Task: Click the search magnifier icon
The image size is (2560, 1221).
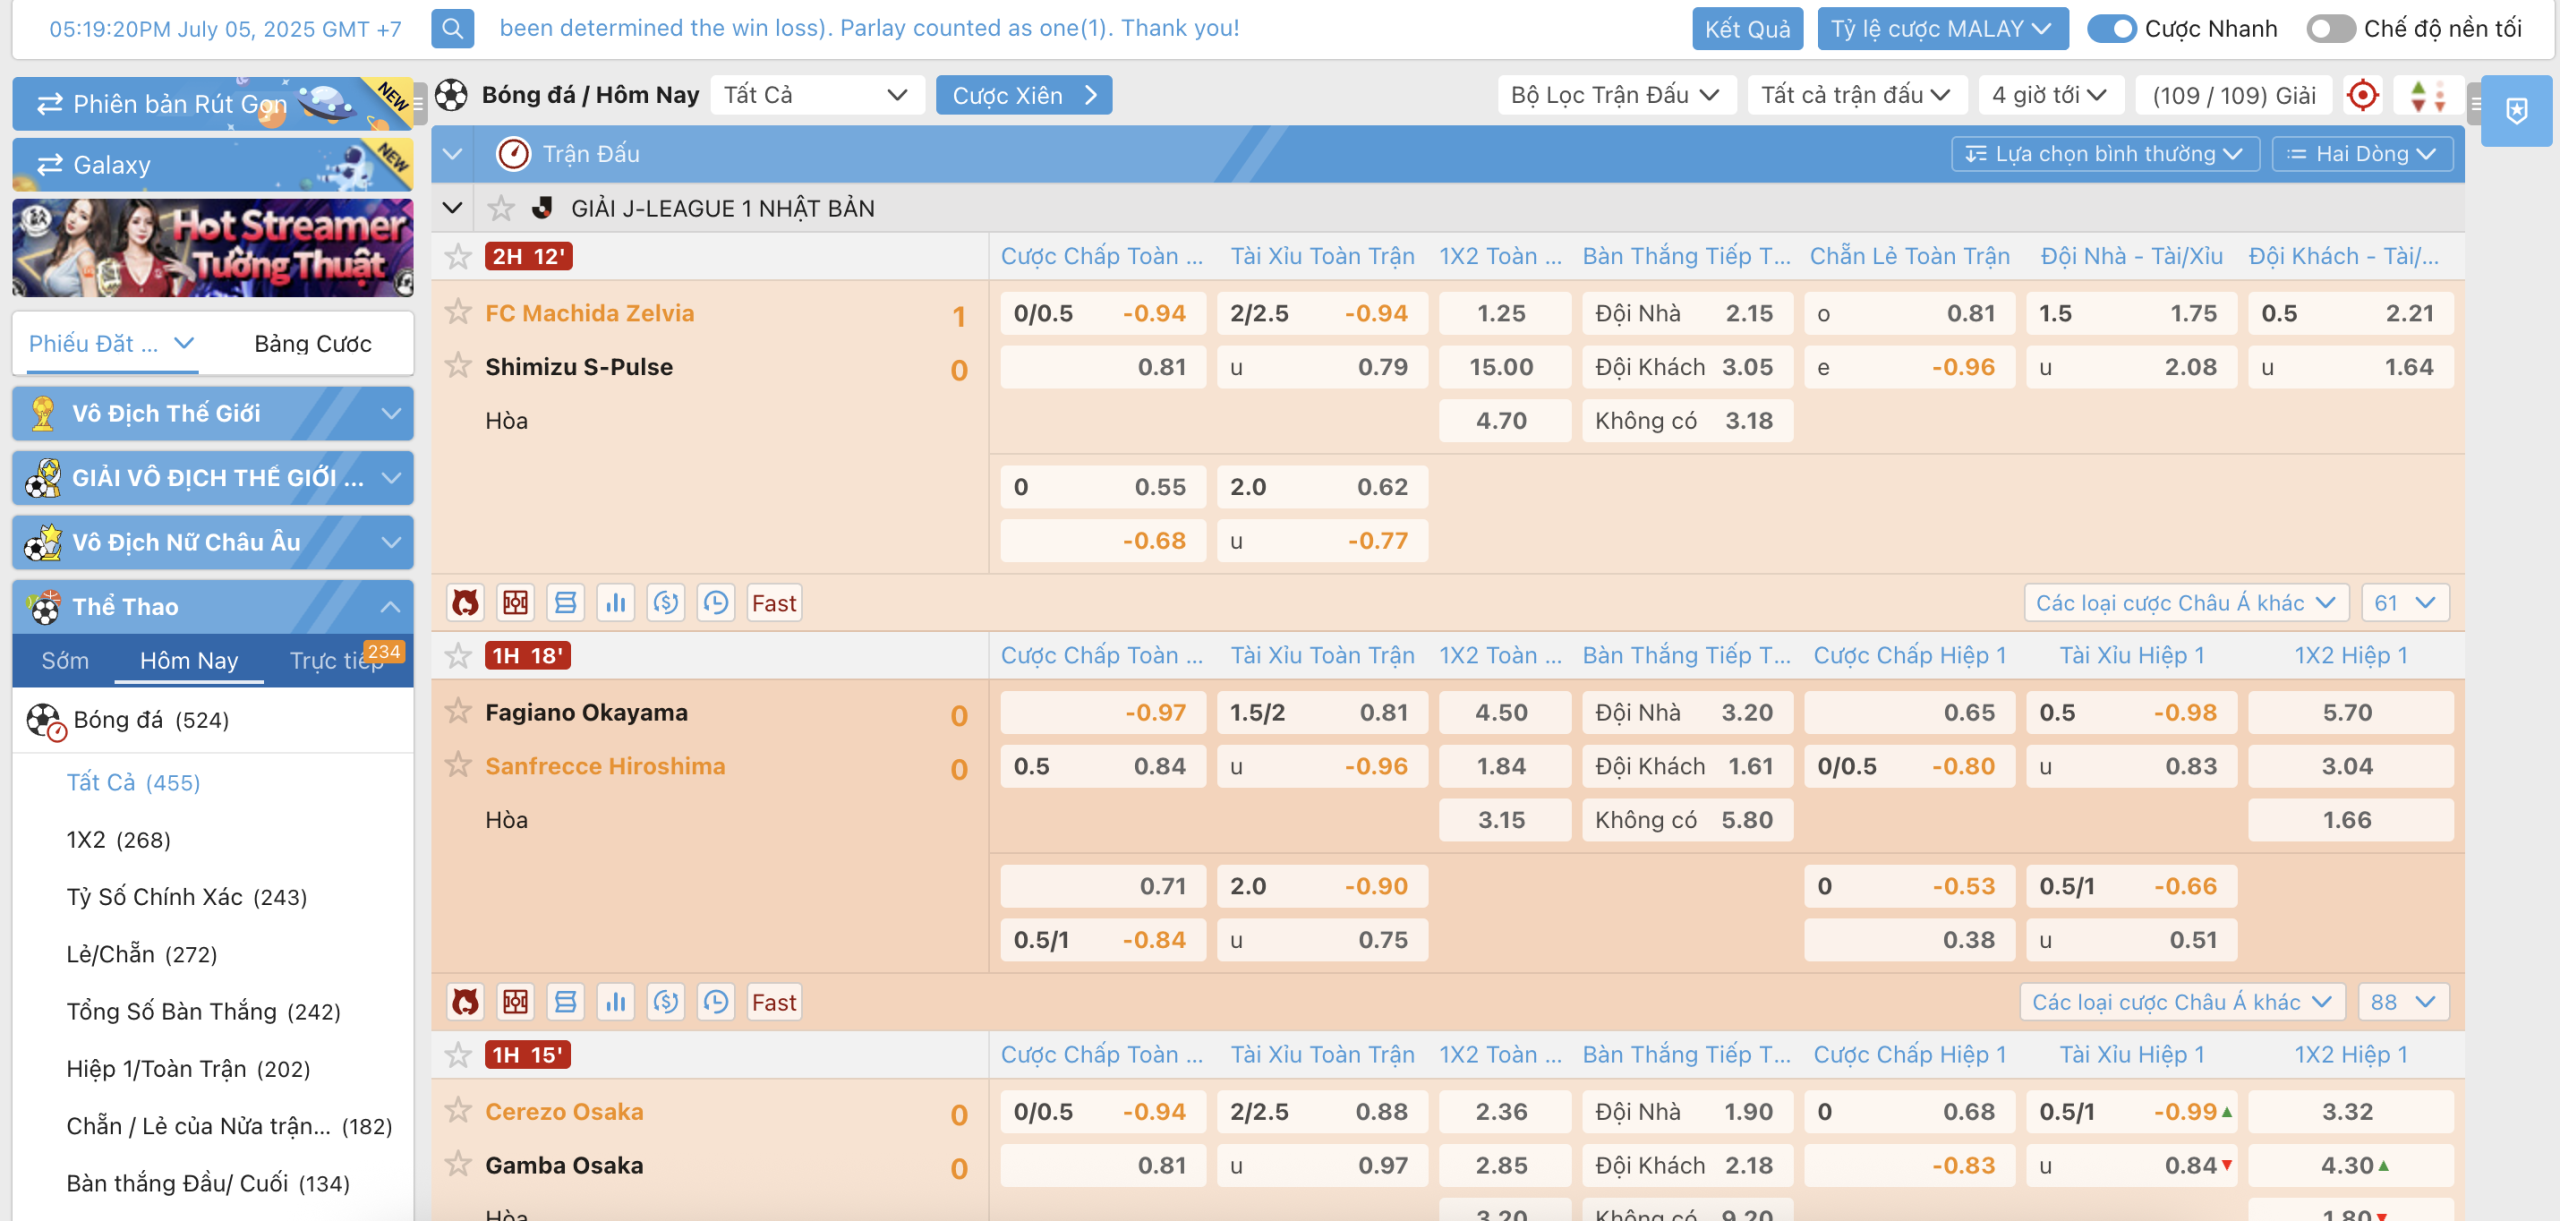Action: tap(452, 28)
